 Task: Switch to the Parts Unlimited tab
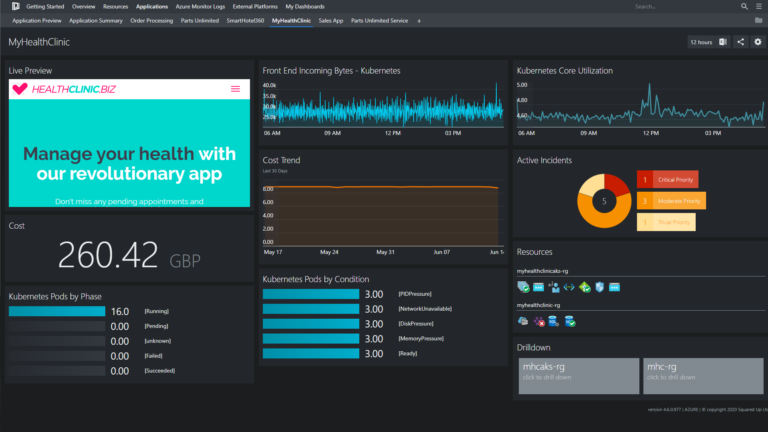[x=200, y=21]
